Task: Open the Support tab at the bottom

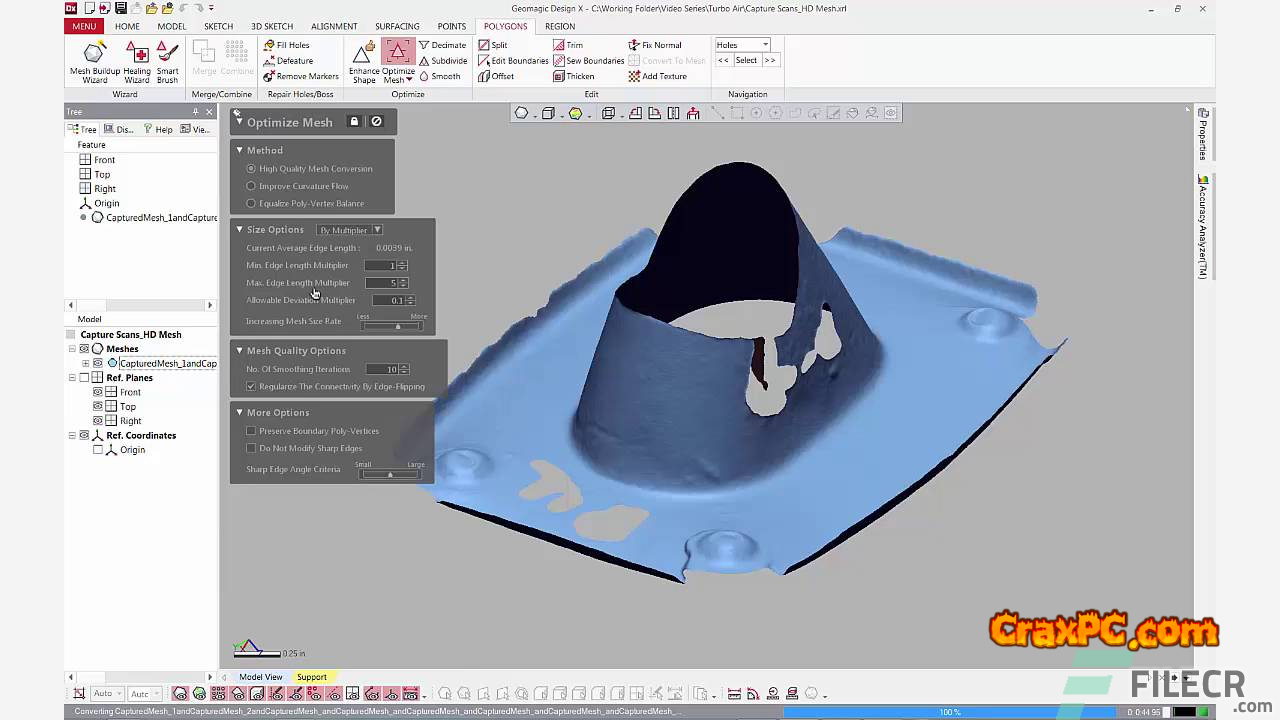Action: tap(311, 677)
